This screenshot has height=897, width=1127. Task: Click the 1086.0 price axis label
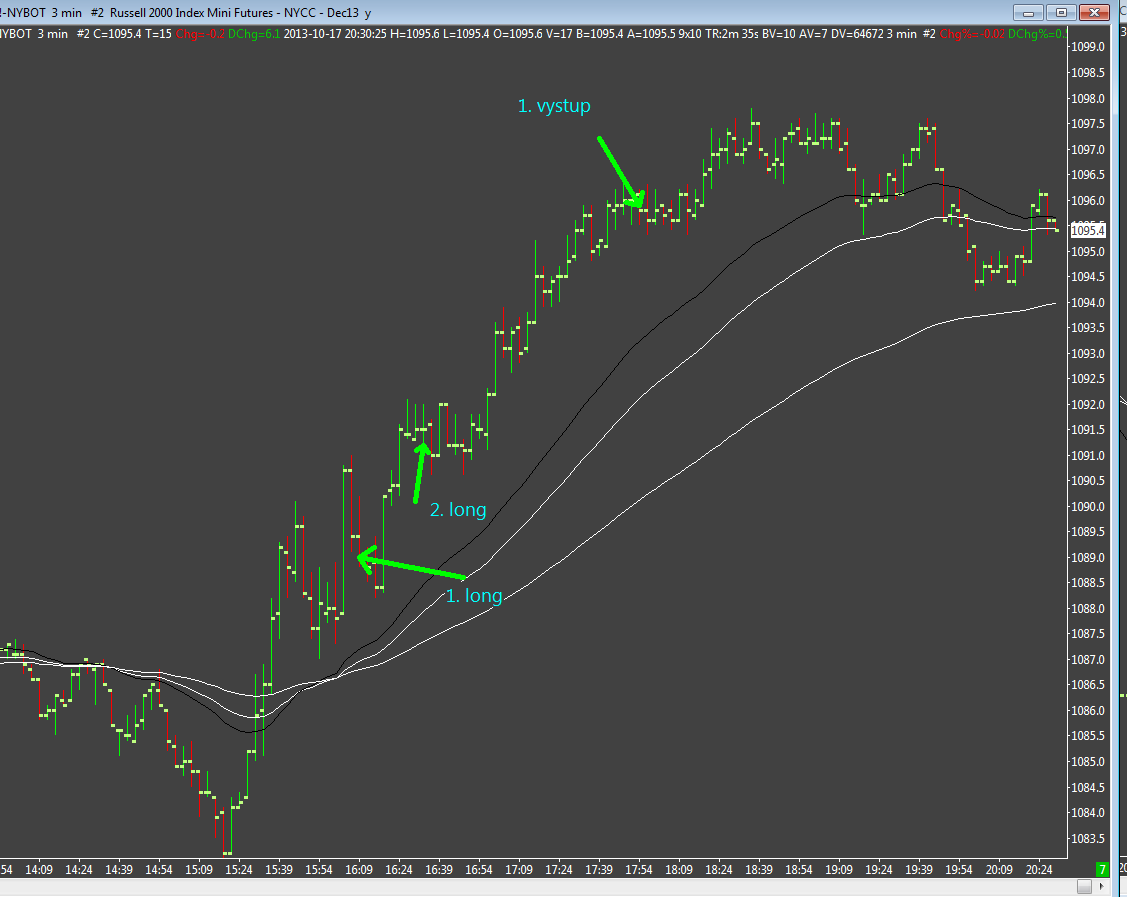click(1087, 711)
